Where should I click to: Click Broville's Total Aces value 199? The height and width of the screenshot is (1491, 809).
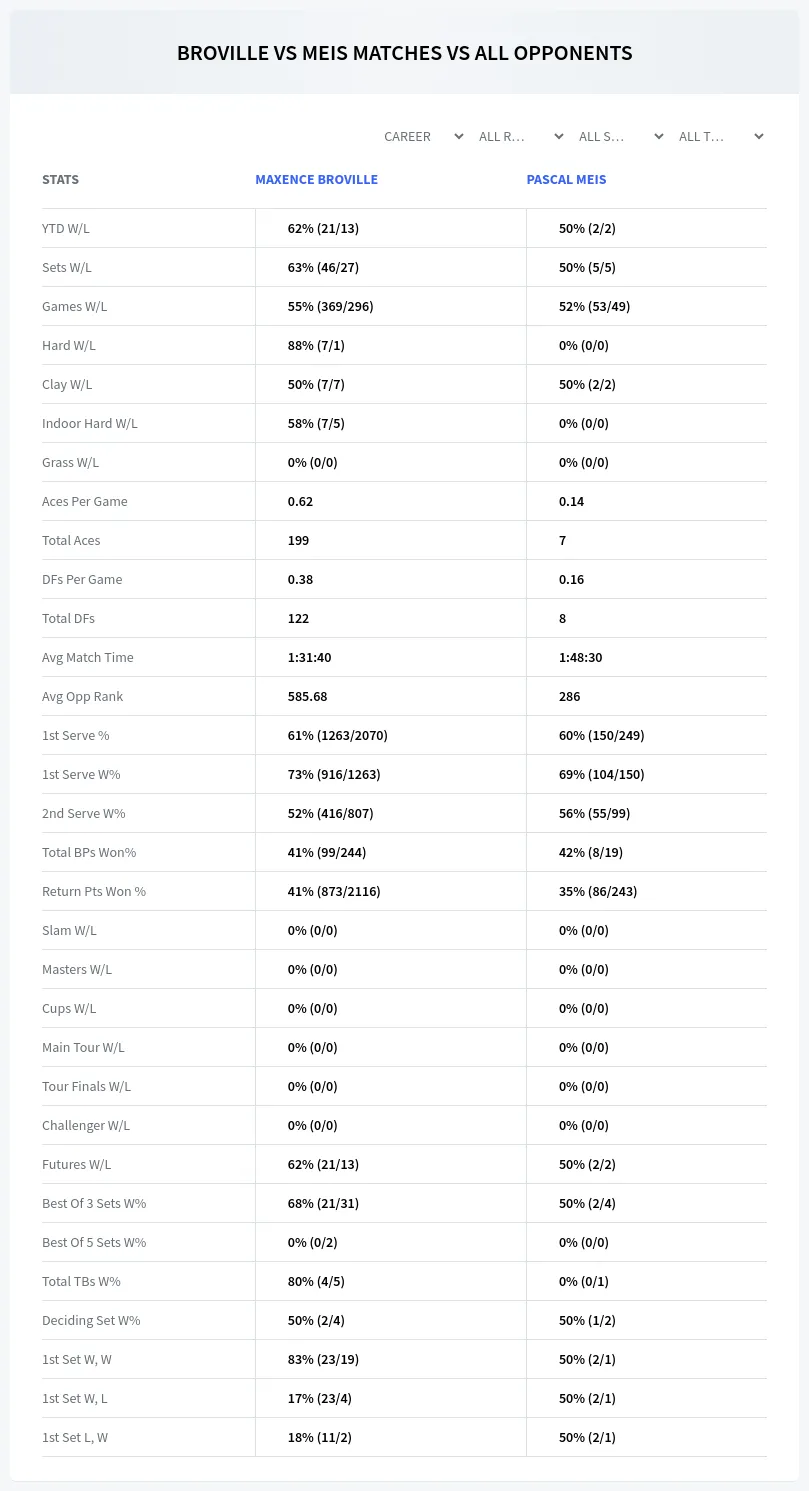[x=298, y=540]
